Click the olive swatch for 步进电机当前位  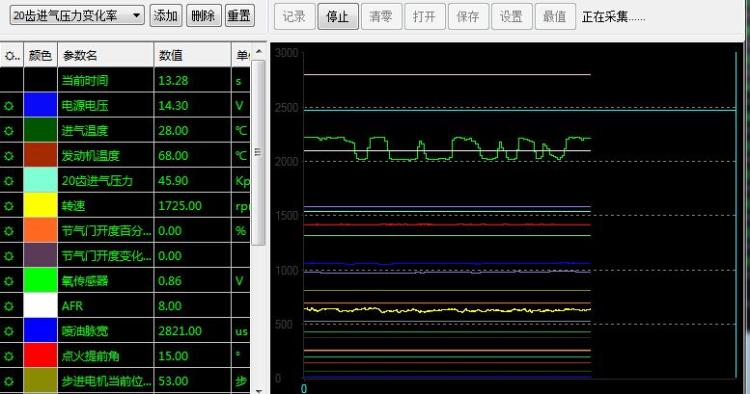point(40,381)
